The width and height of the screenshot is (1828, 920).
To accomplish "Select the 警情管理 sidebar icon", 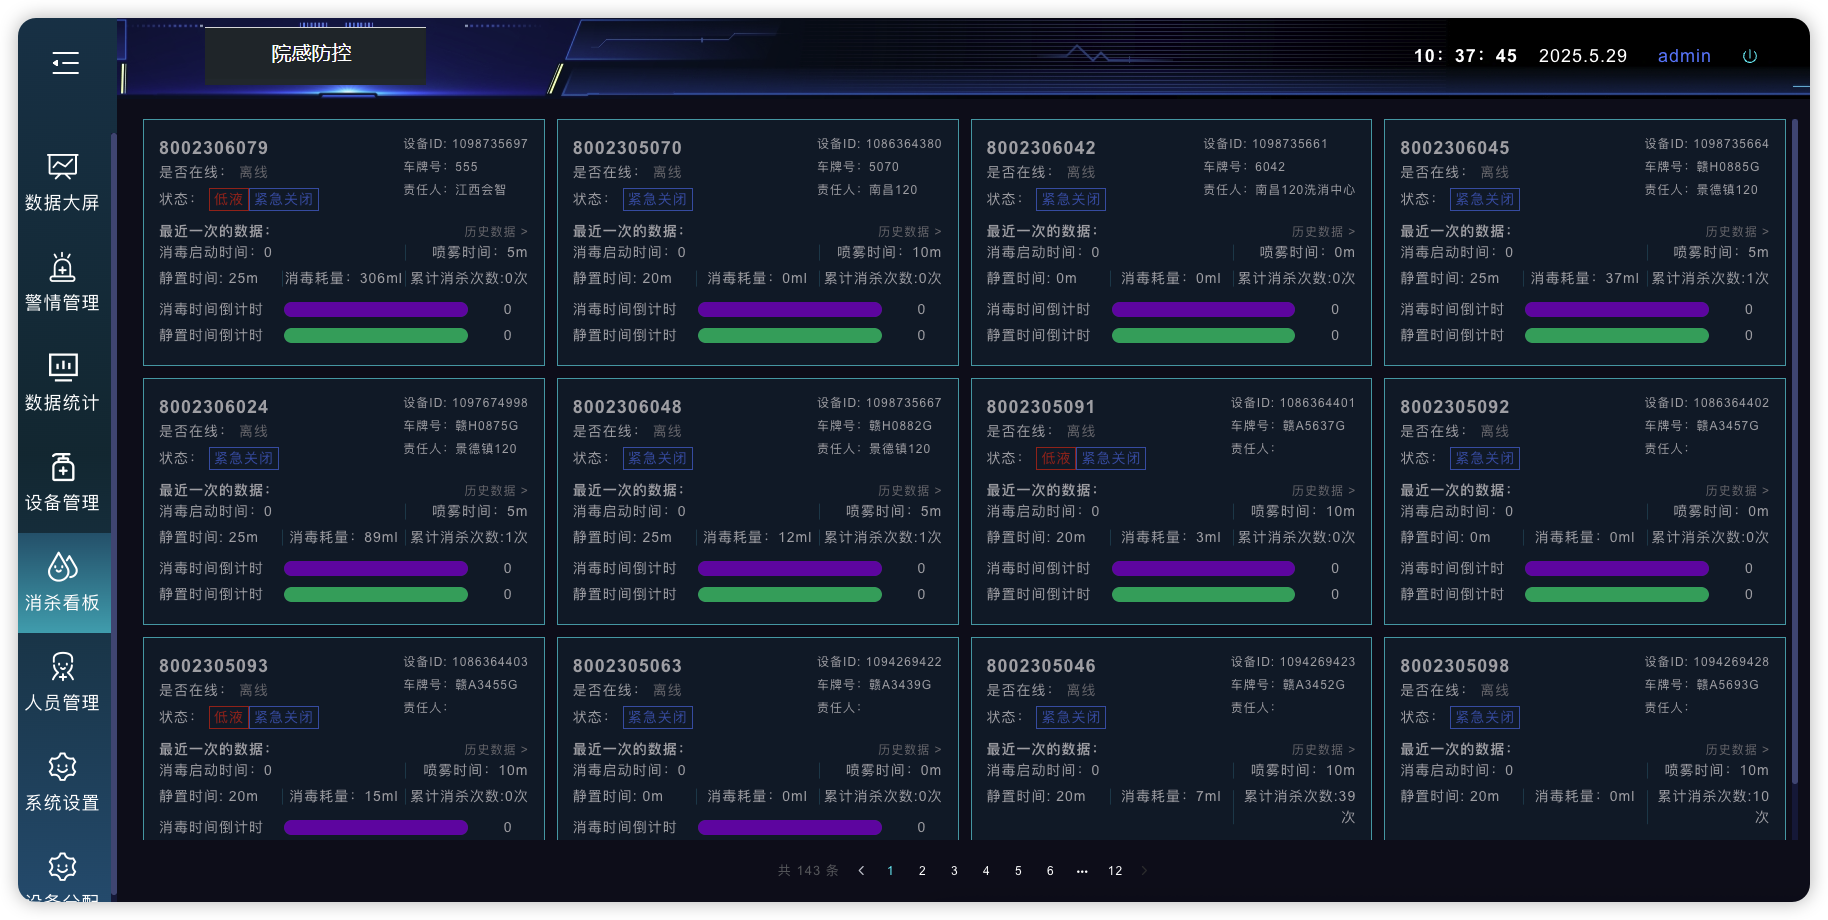I will 62,282.
